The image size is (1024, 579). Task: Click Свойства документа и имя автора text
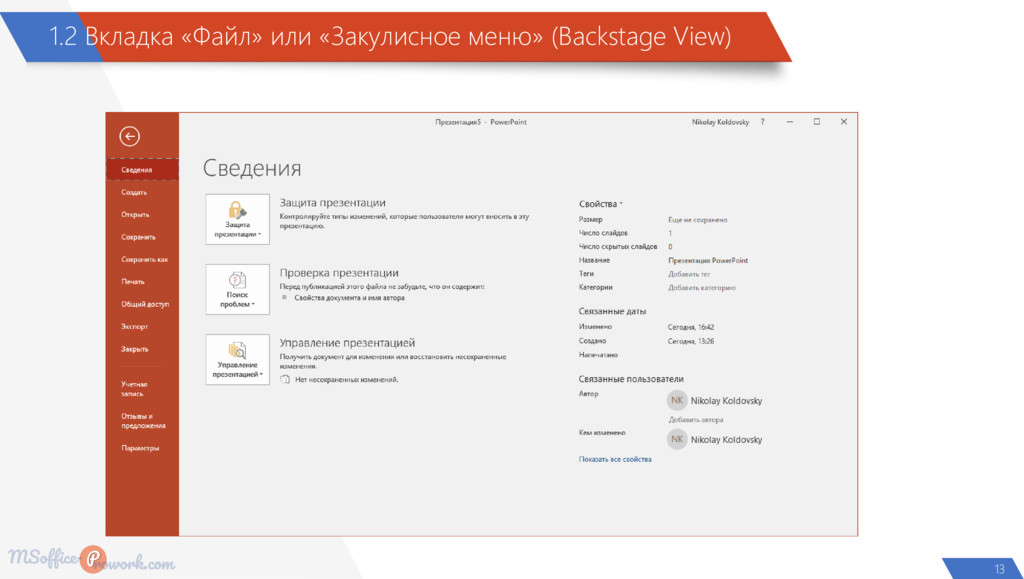click(349, 298)
